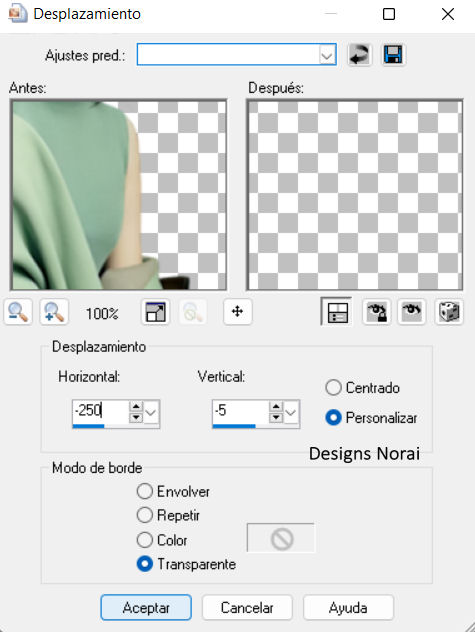
Task: Fit preview to window icon
Action: pyautogui.click(x=155, y=312)
